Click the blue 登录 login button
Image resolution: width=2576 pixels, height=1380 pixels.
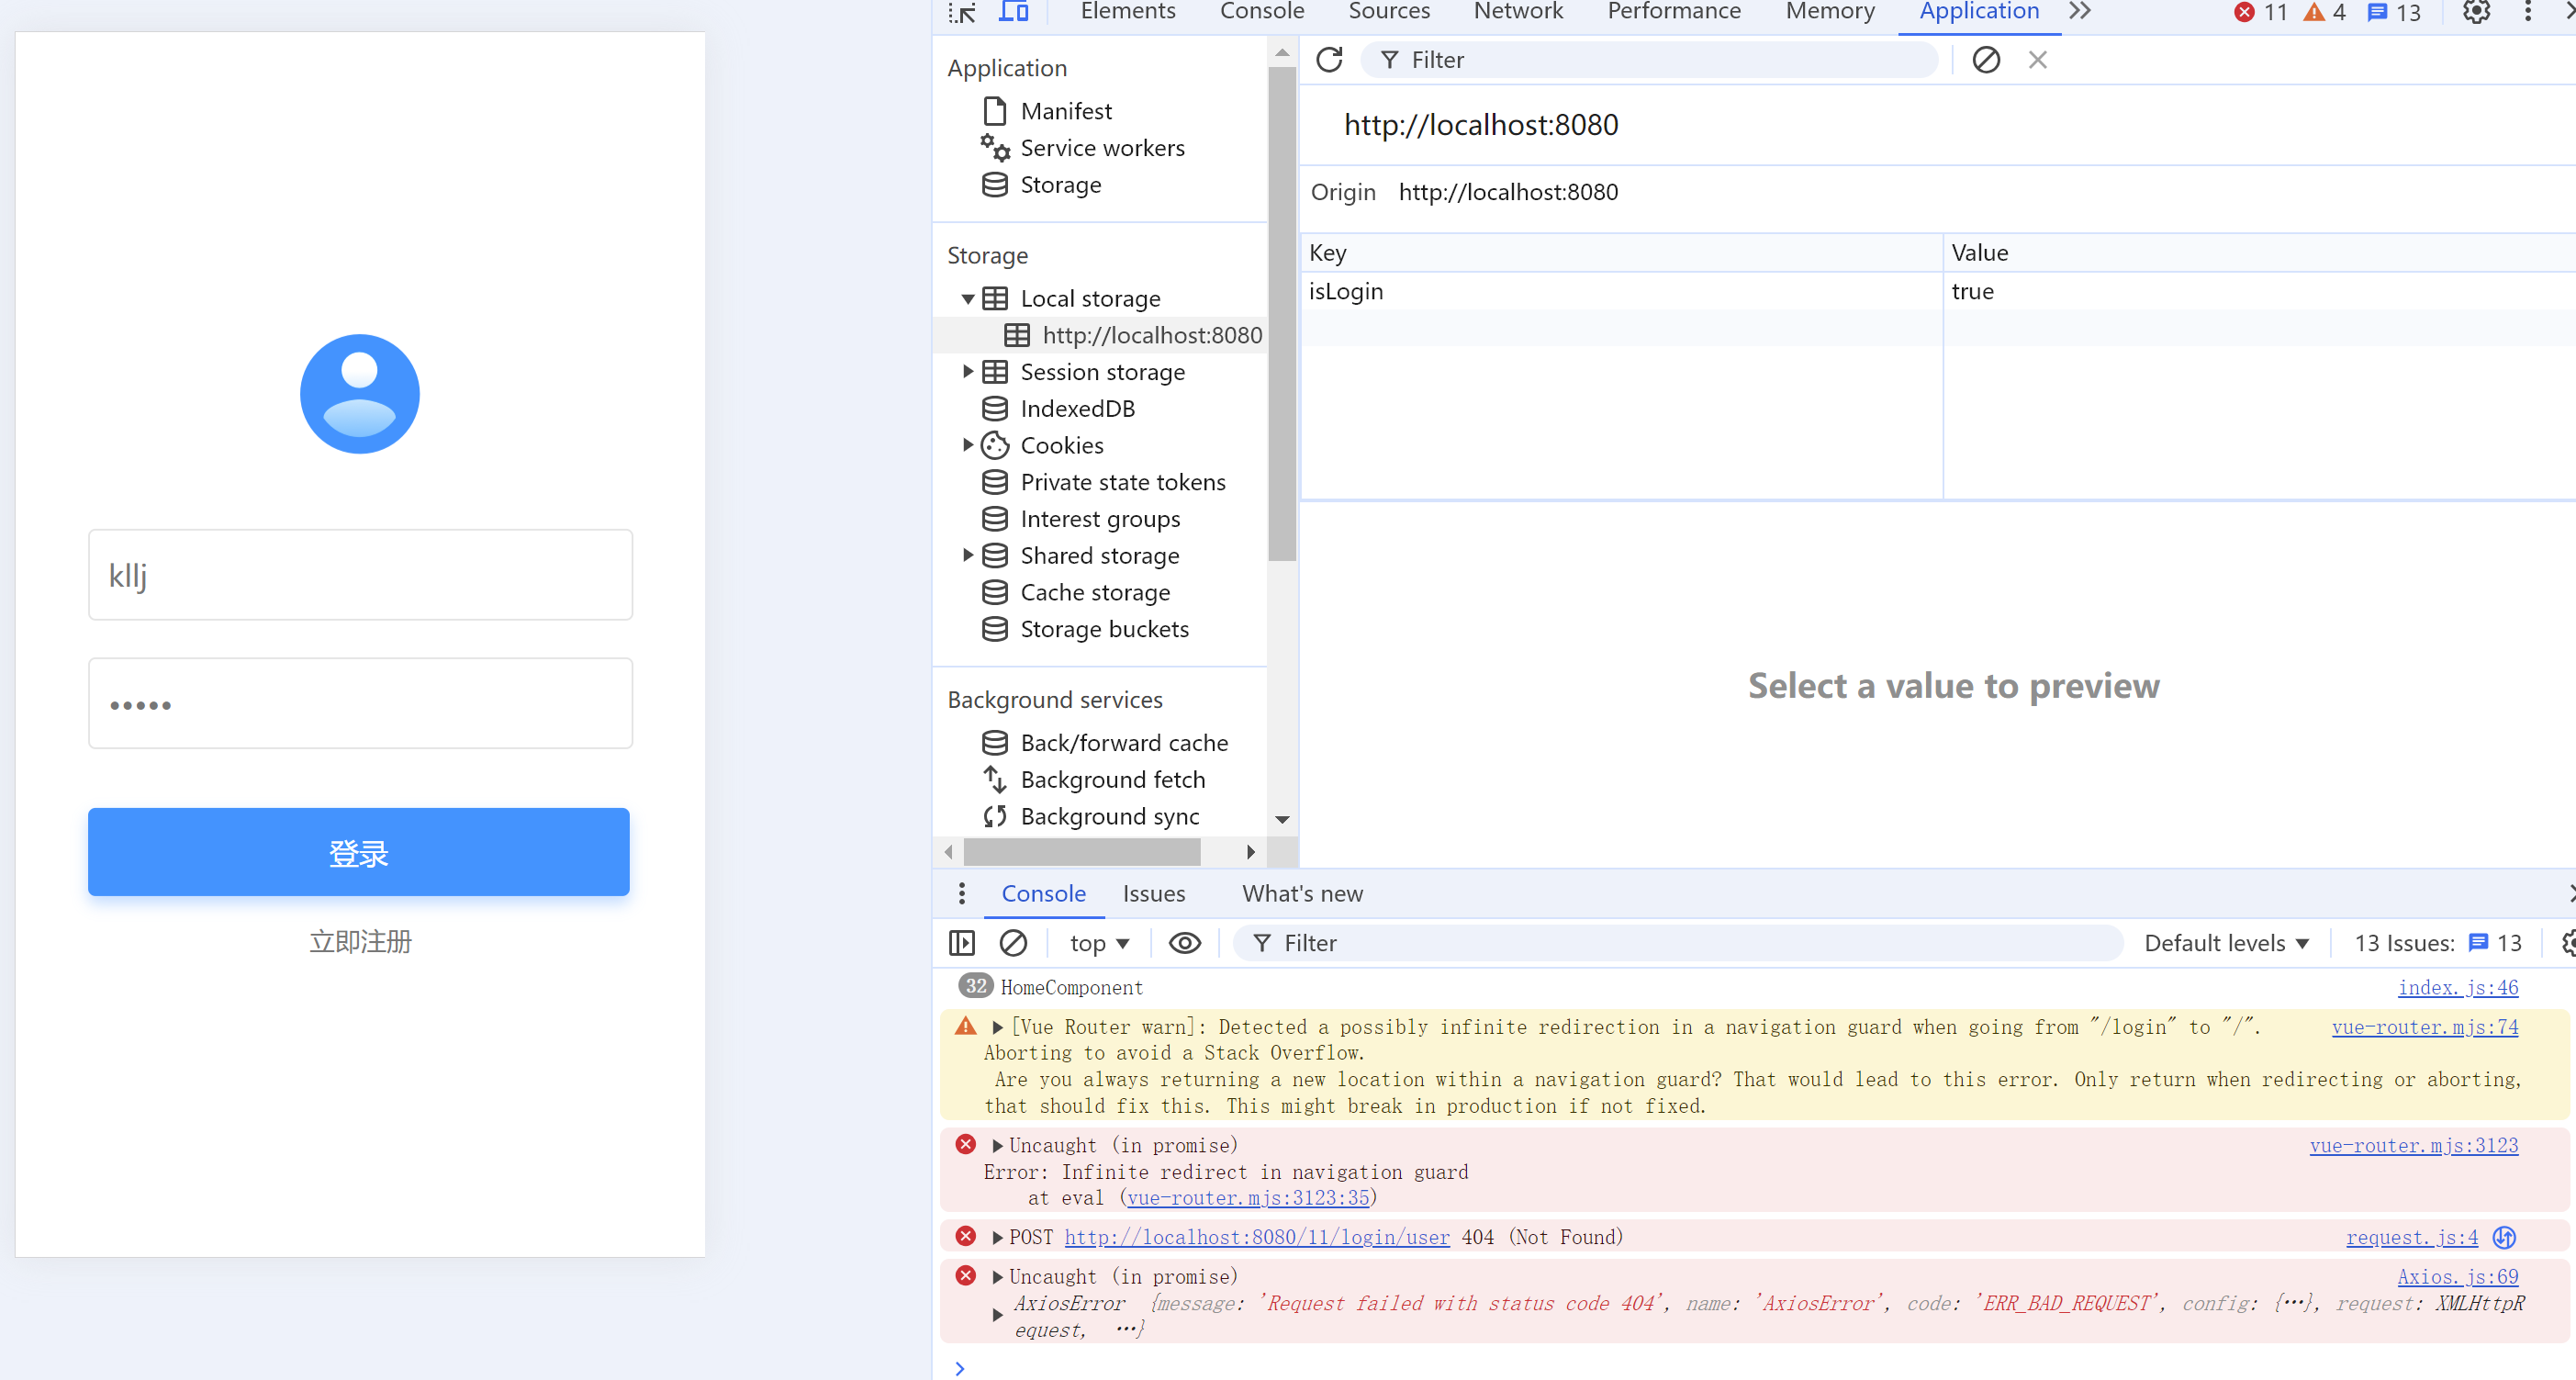click(x=358, y=852)
